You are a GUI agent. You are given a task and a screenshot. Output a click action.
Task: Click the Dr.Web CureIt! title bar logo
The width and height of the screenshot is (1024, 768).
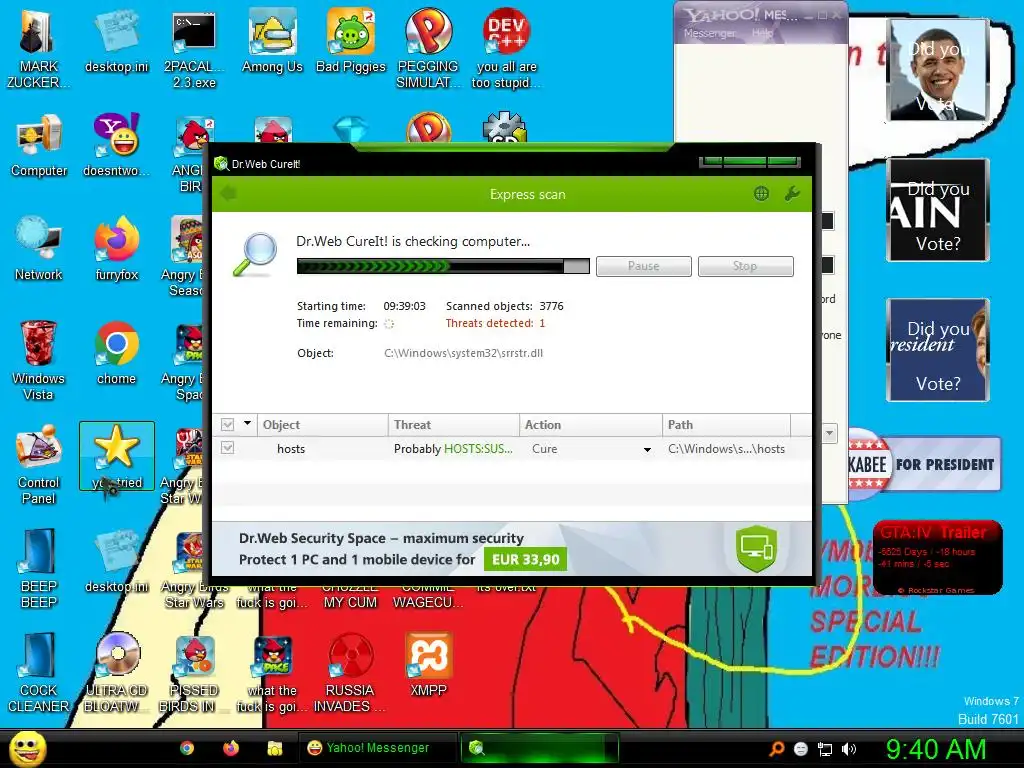(x=221, y=163)
